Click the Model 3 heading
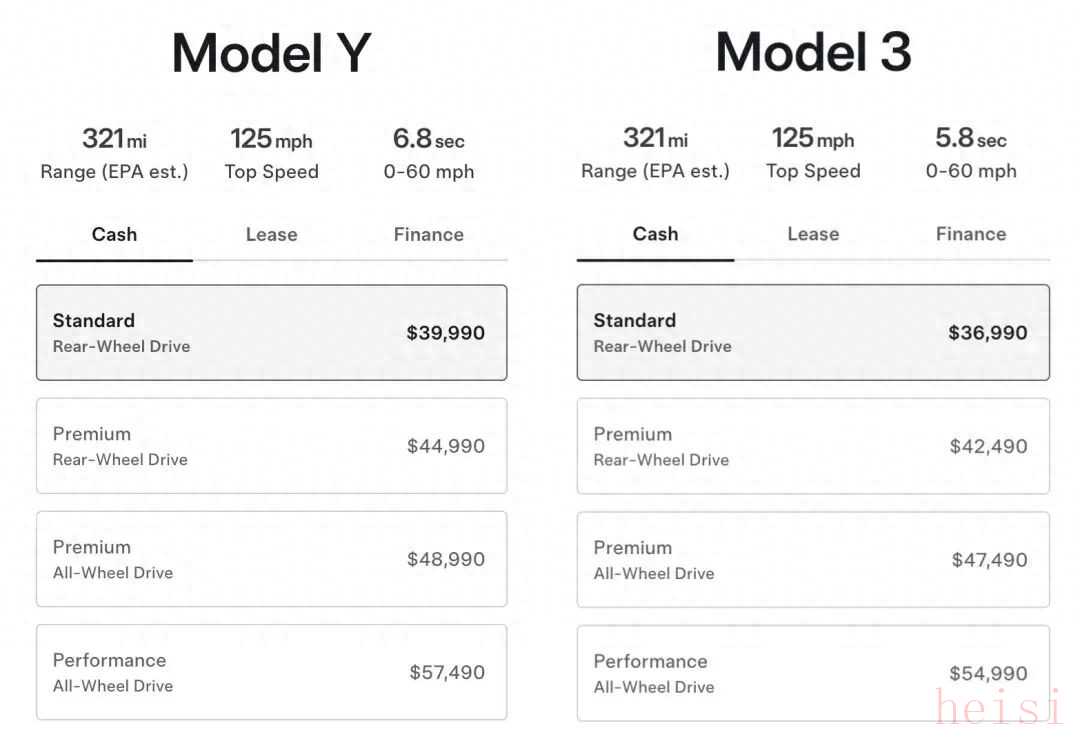1080x737 pixels. 813,52
